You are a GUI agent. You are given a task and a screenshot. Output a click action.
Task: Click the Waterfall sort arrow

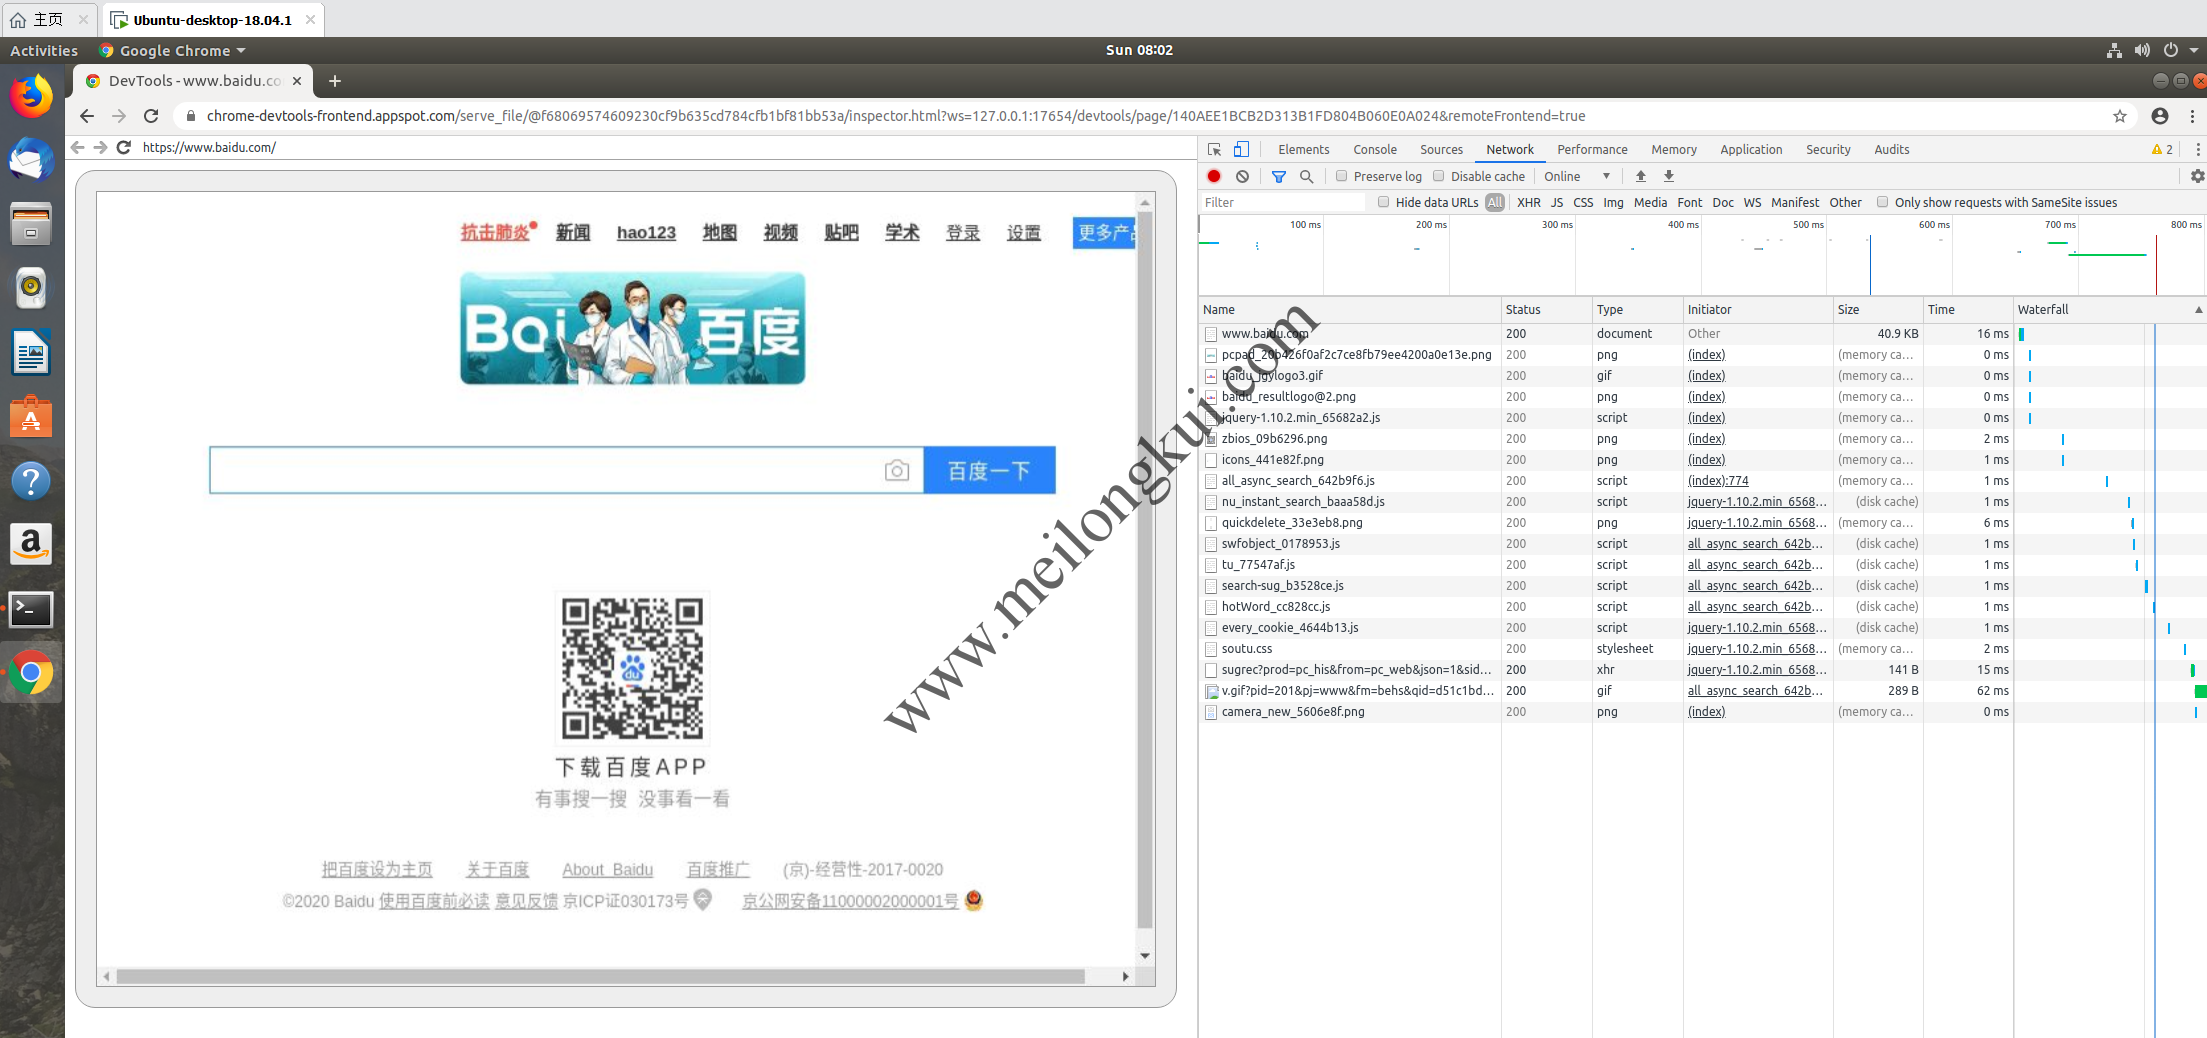(x=2198, y=310)
